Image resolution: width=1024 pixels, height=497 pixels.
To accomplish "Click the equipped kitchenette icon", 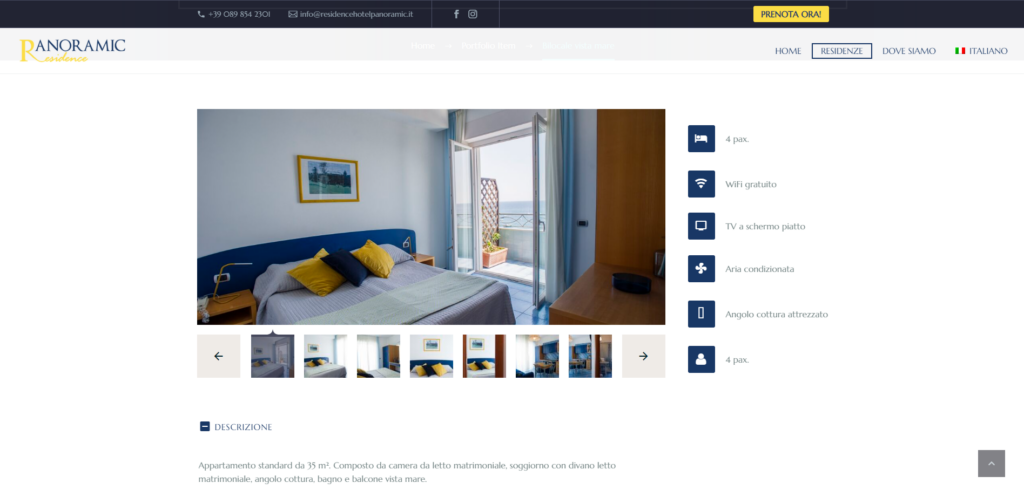I will tap(701, 314).
